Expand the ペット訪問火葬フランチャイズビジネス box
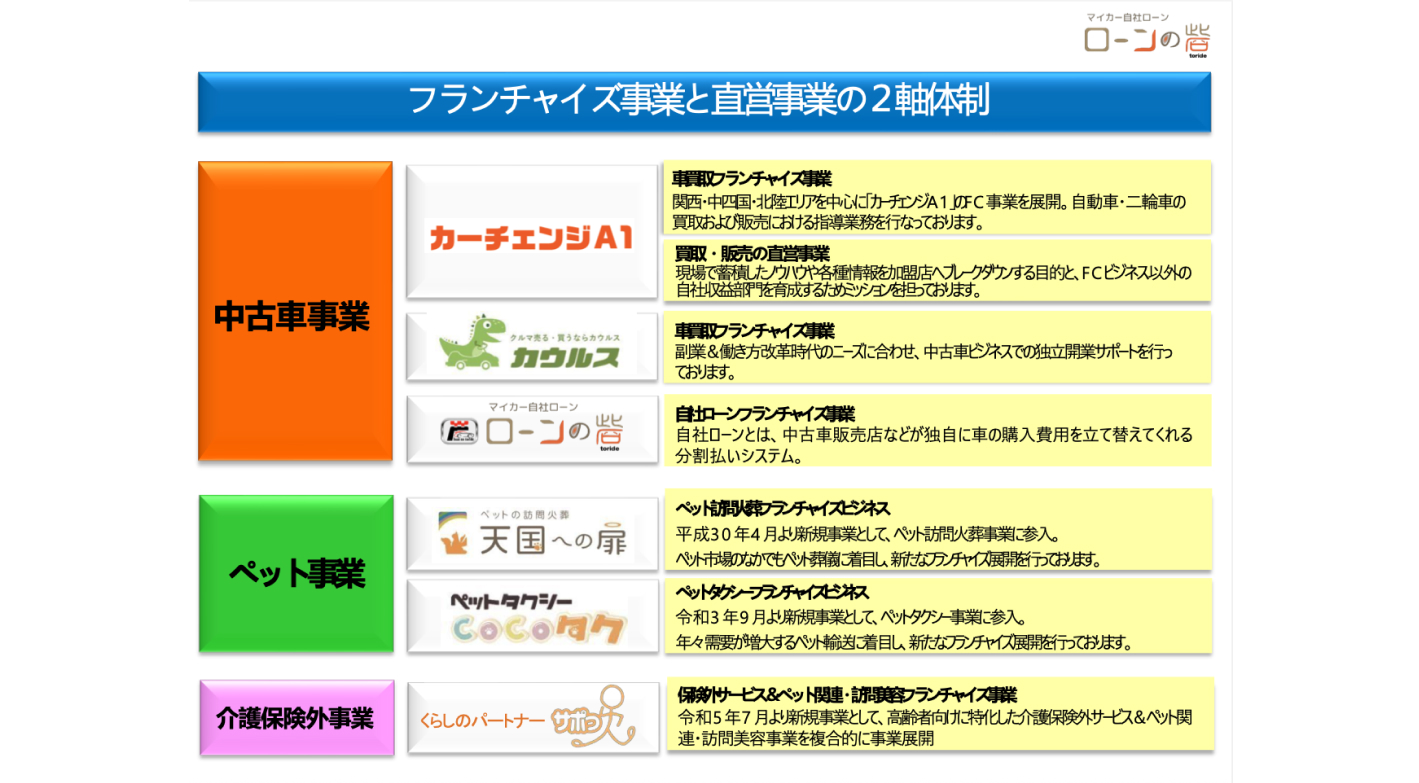Viewport: 1419px width, 783px height. [x=940, y=530]
